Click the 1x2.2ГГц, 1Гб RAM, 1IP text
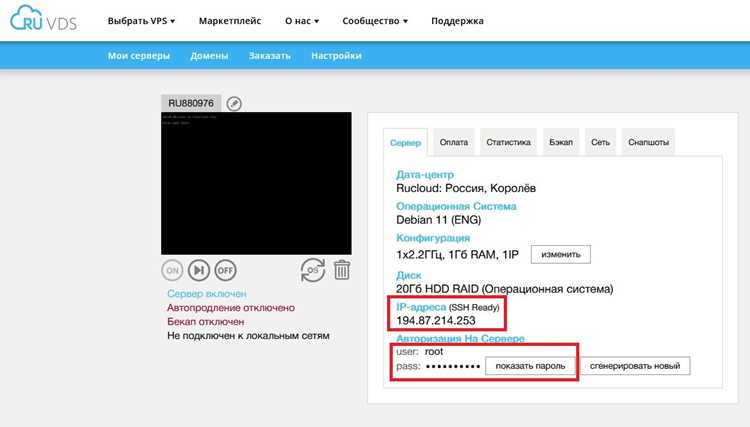The height and width of the screenshot is (427, 750). click(x=457, y=255)
